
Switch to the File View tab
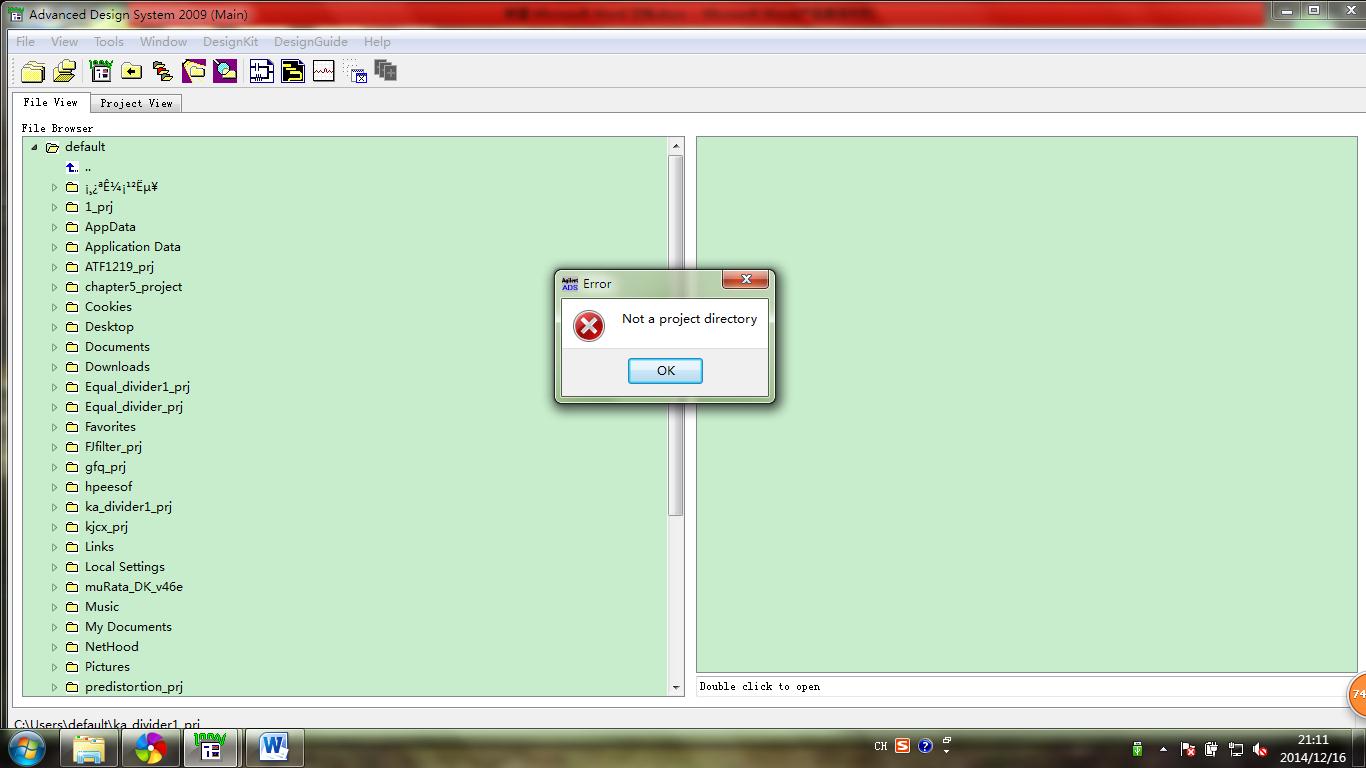point(50,102)
